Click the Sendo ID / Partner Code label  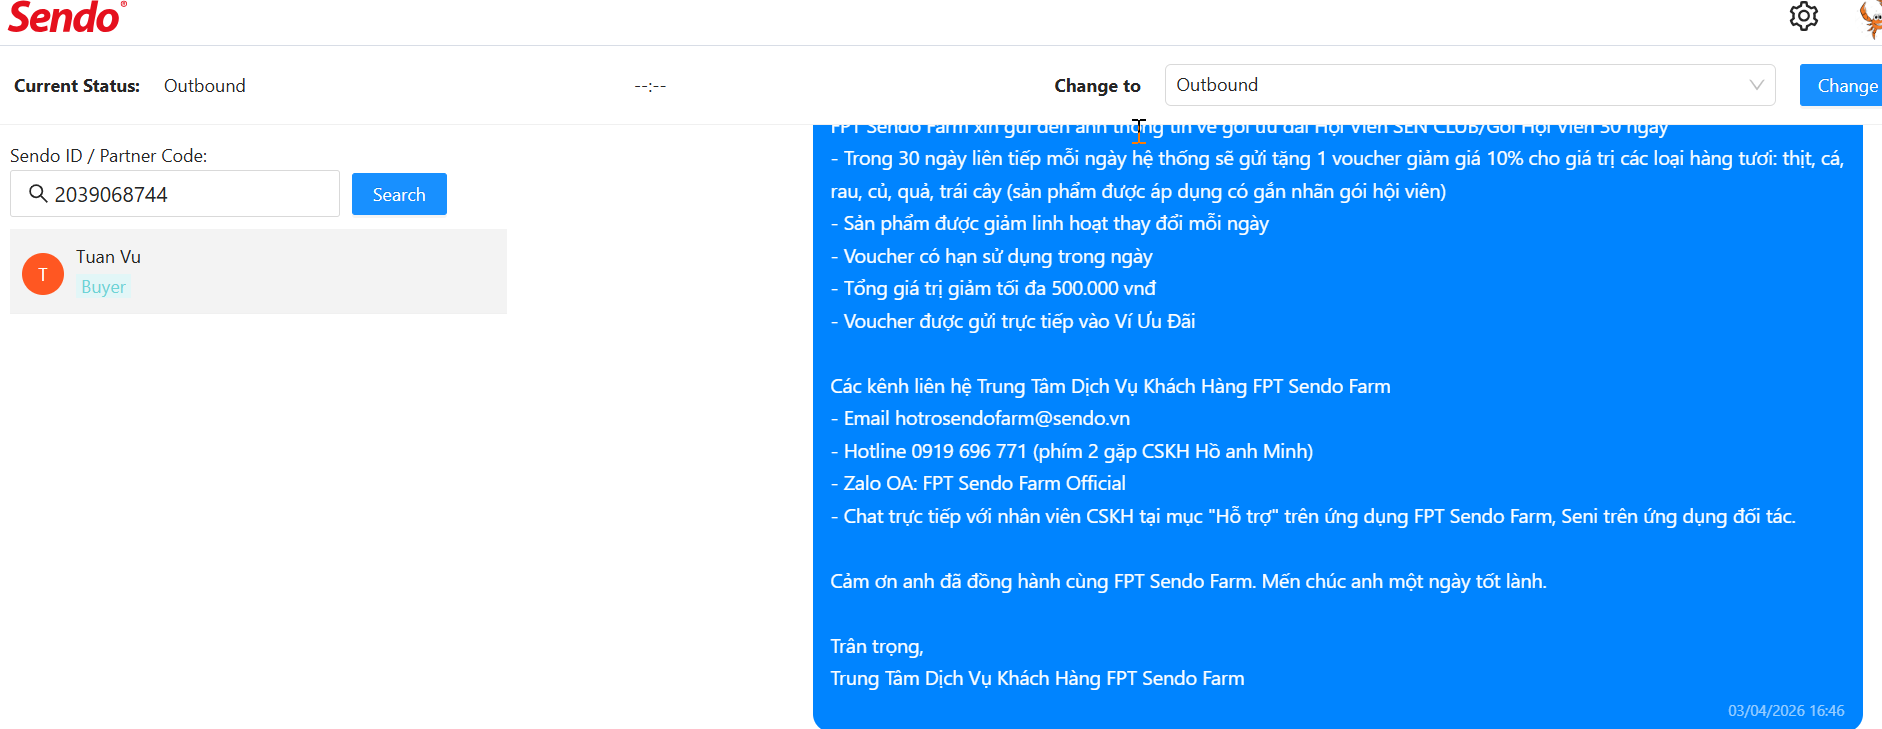click(109, 156)
